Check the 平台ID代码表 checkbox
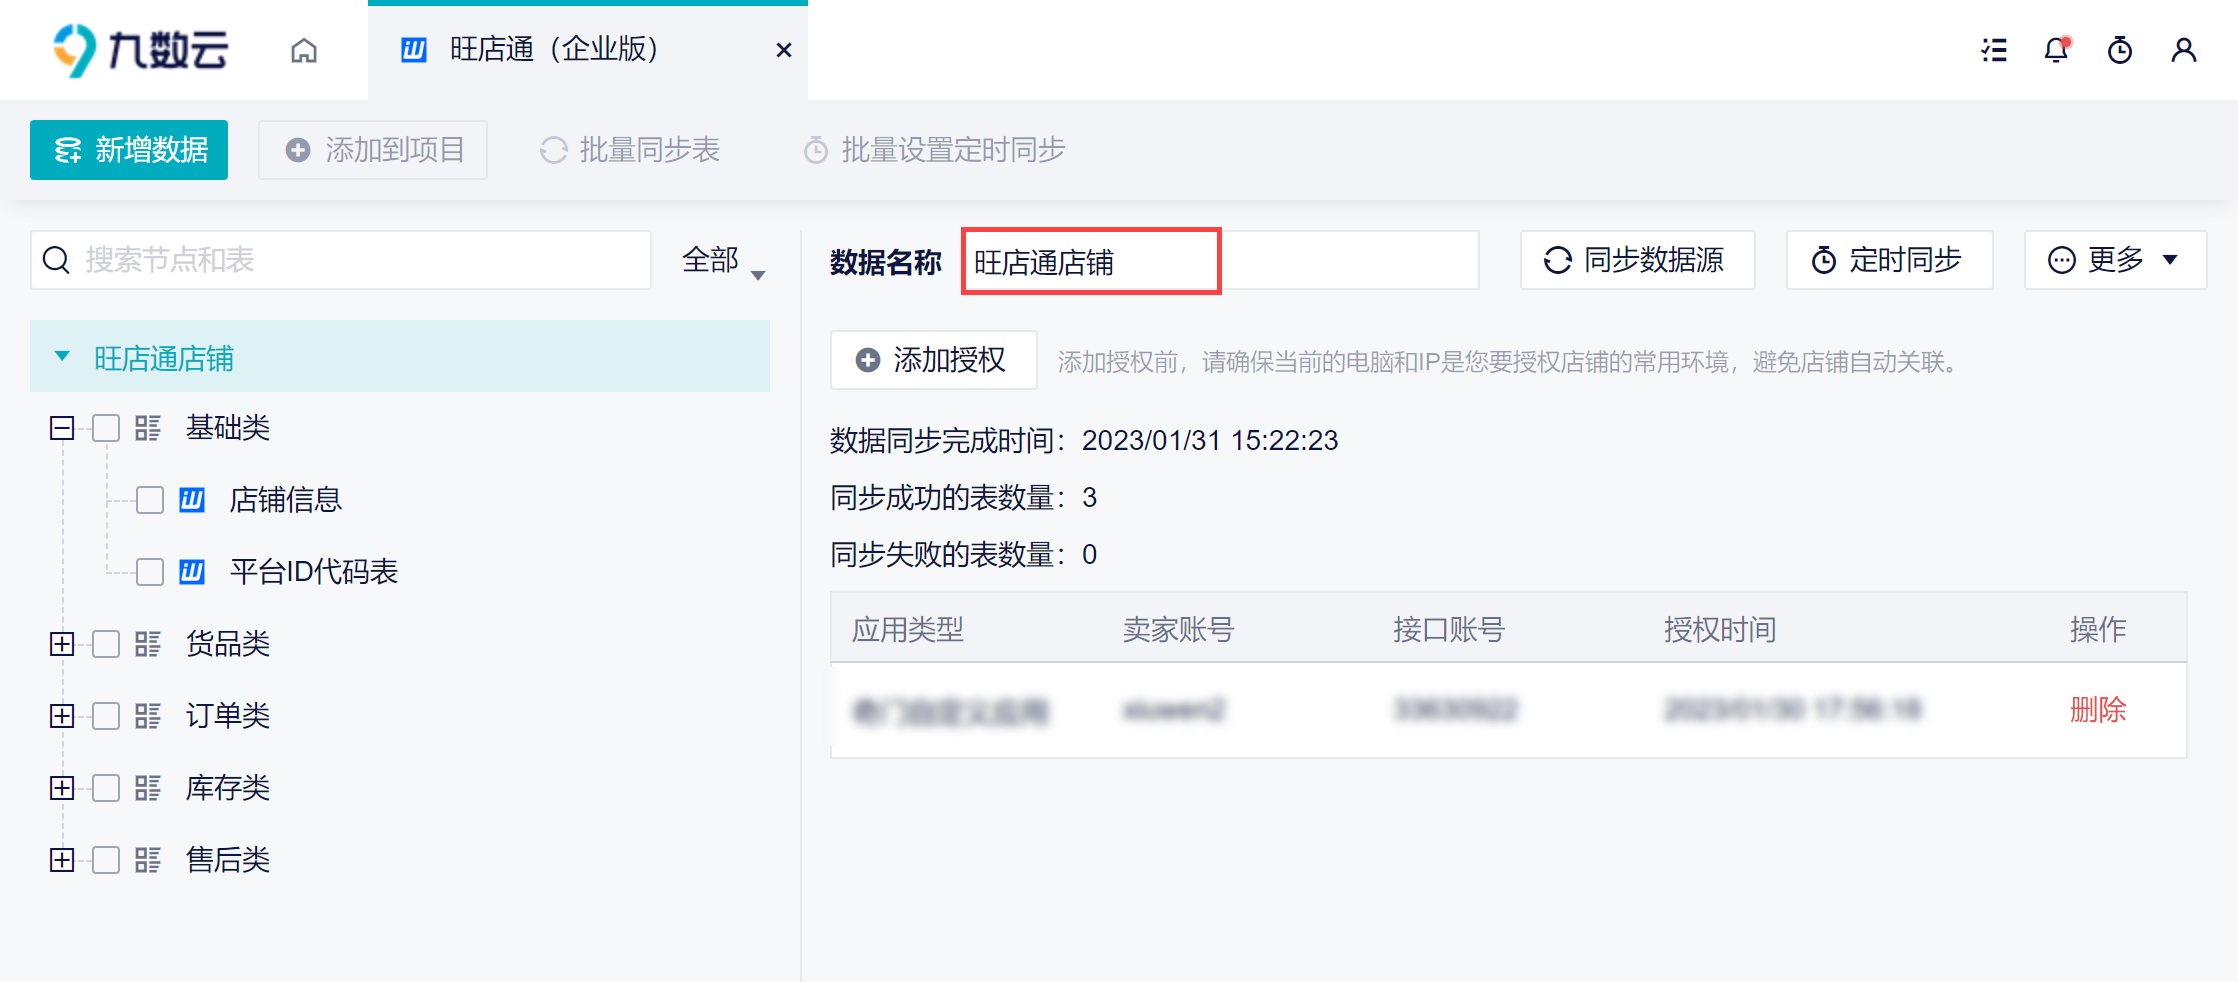This screenshot has height=982, width=2238. (150, 572)
